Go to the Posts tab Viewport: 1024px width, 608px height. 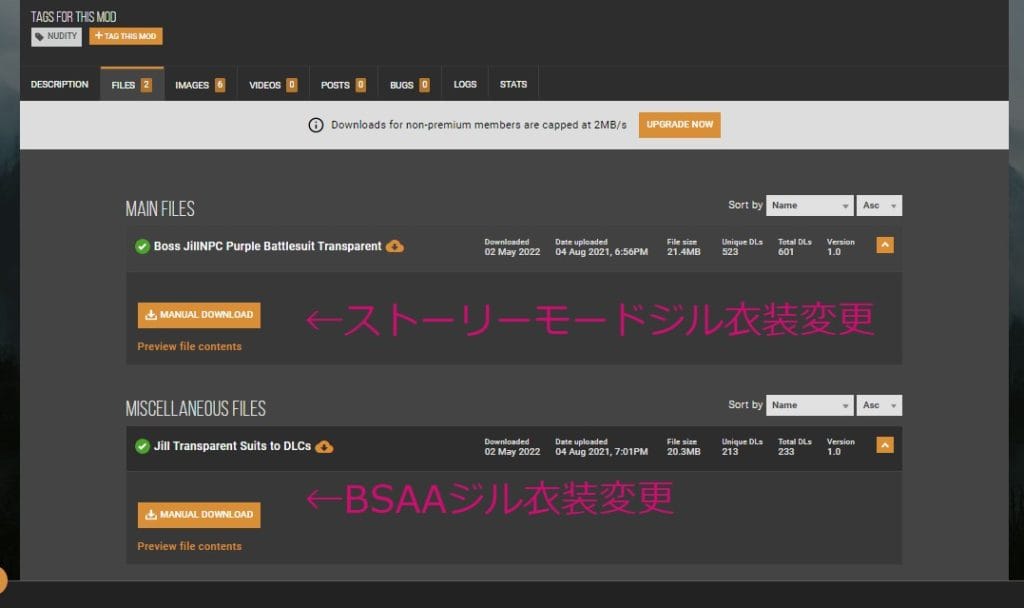pos(342,85)
